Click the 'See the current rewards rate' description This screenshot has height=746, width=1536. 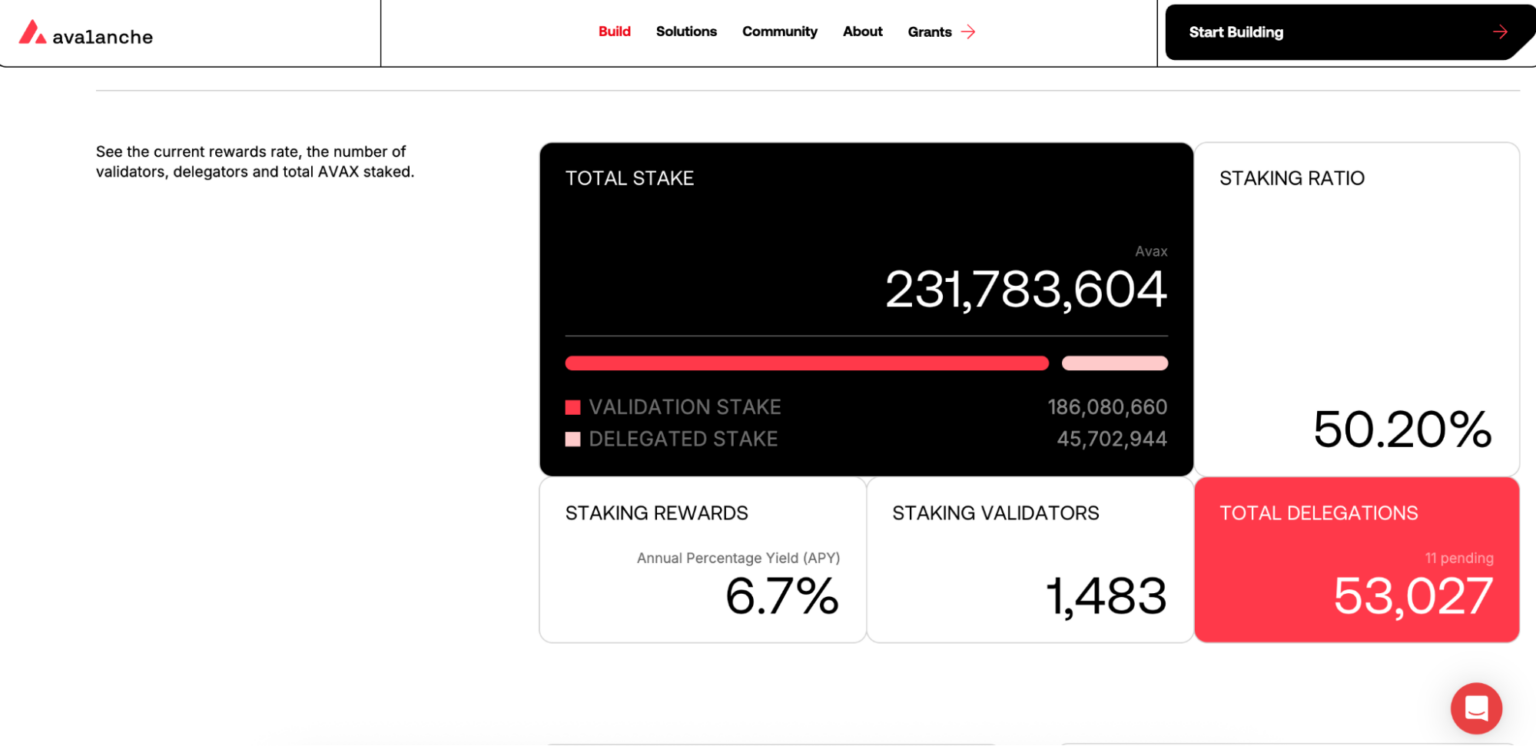(x=255, y=162)
